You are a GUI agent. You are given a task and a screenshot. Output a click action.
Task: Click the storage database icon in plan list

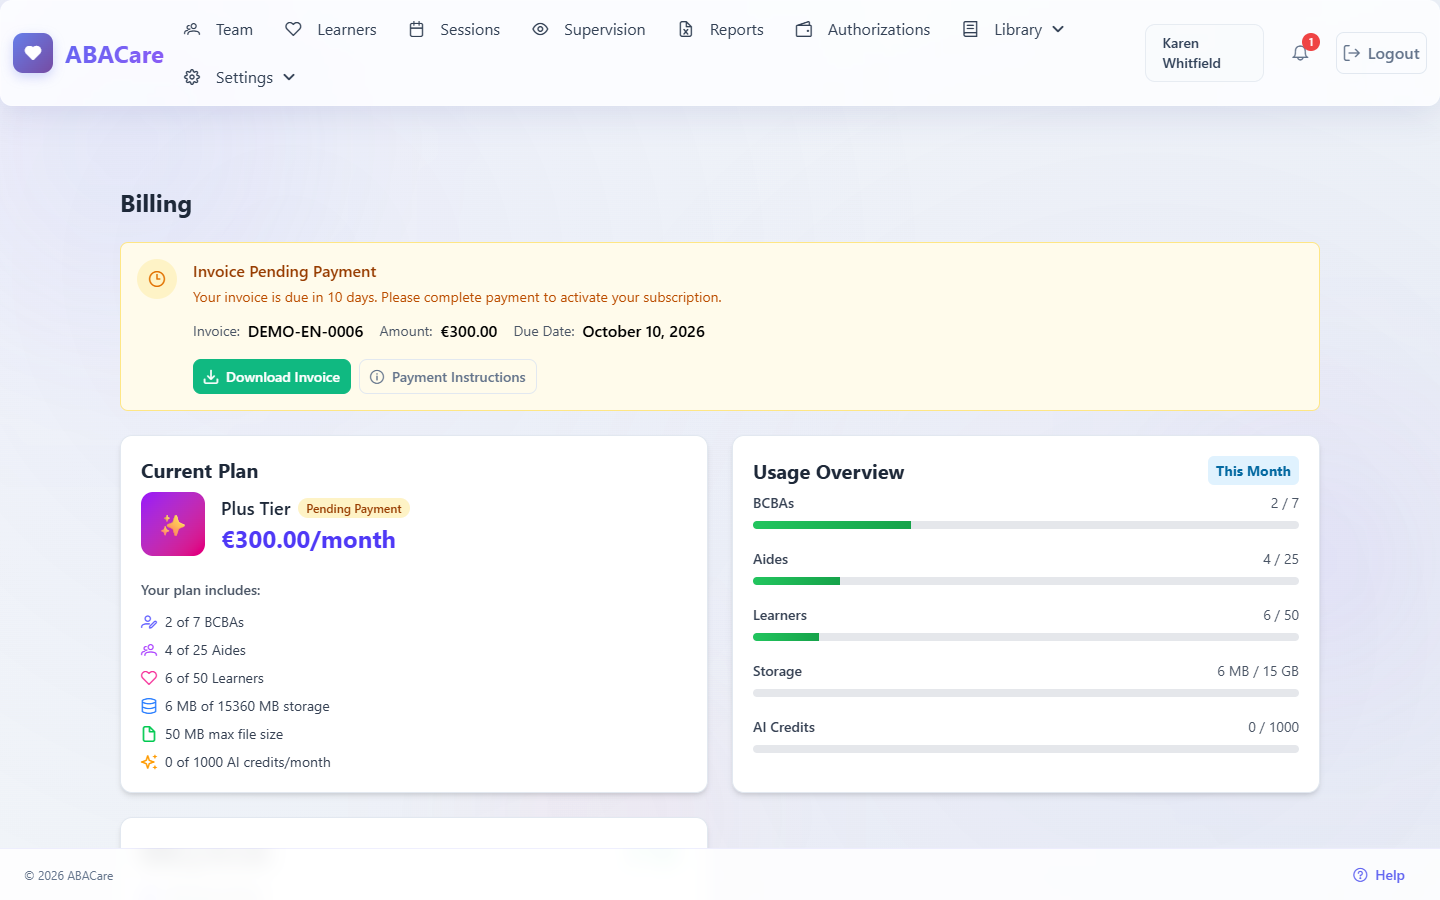coord(149,706)
